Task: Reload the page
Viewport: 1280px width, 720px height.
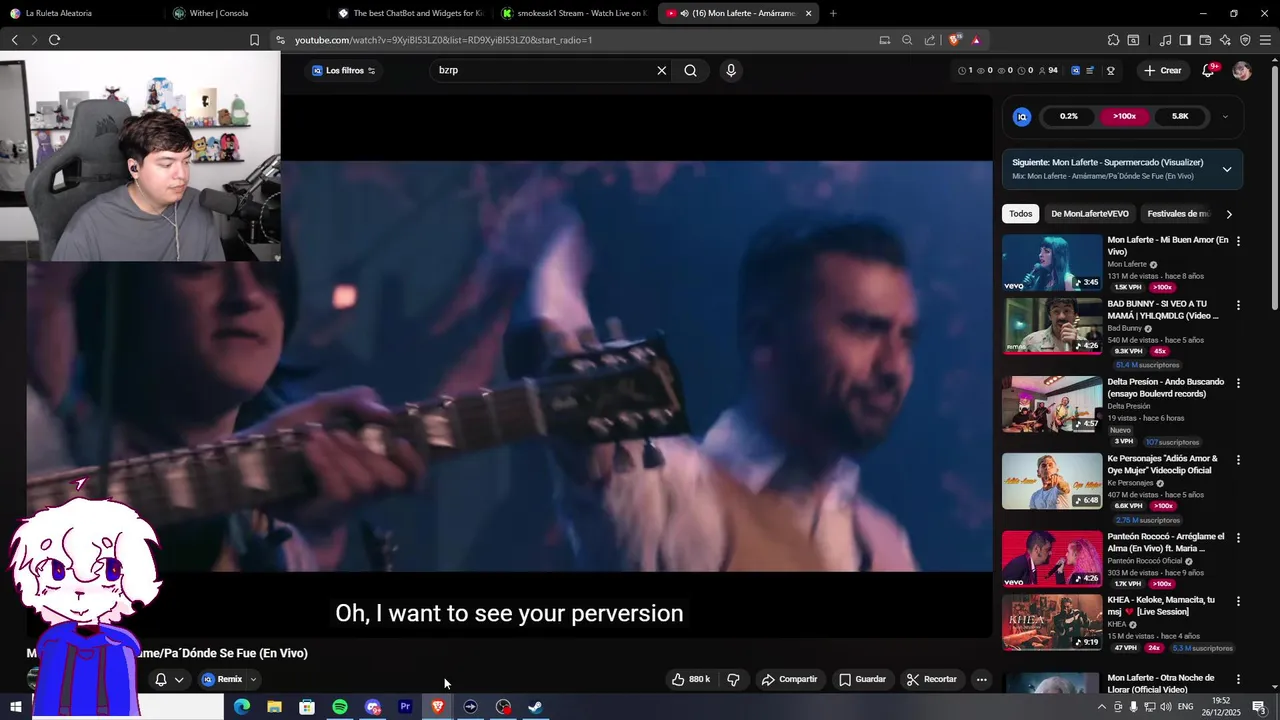Action: 54,40
